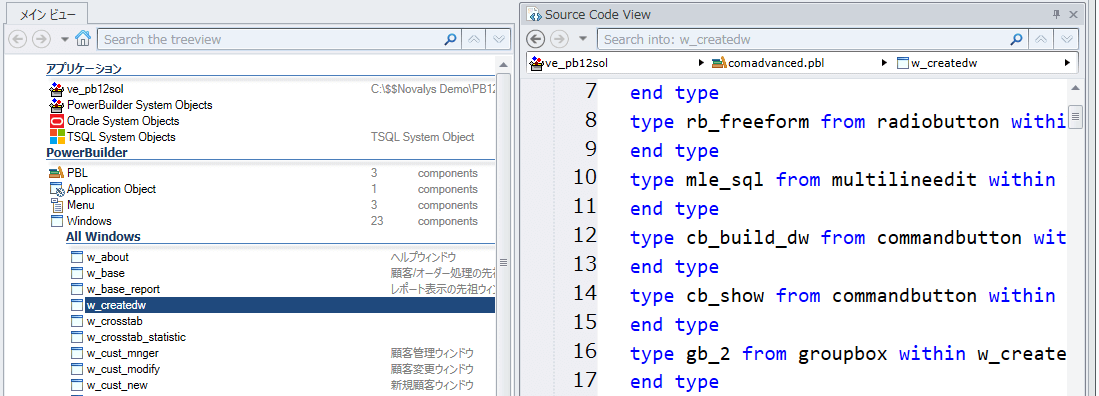1099x396 pixels.
Task: Select the Windows row with 23 components
Action: click(x=271, y=221)
